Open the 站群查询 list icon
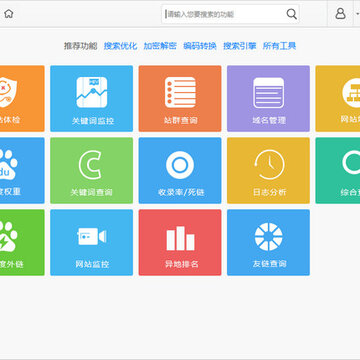360x360 pixels. (180, 92)
